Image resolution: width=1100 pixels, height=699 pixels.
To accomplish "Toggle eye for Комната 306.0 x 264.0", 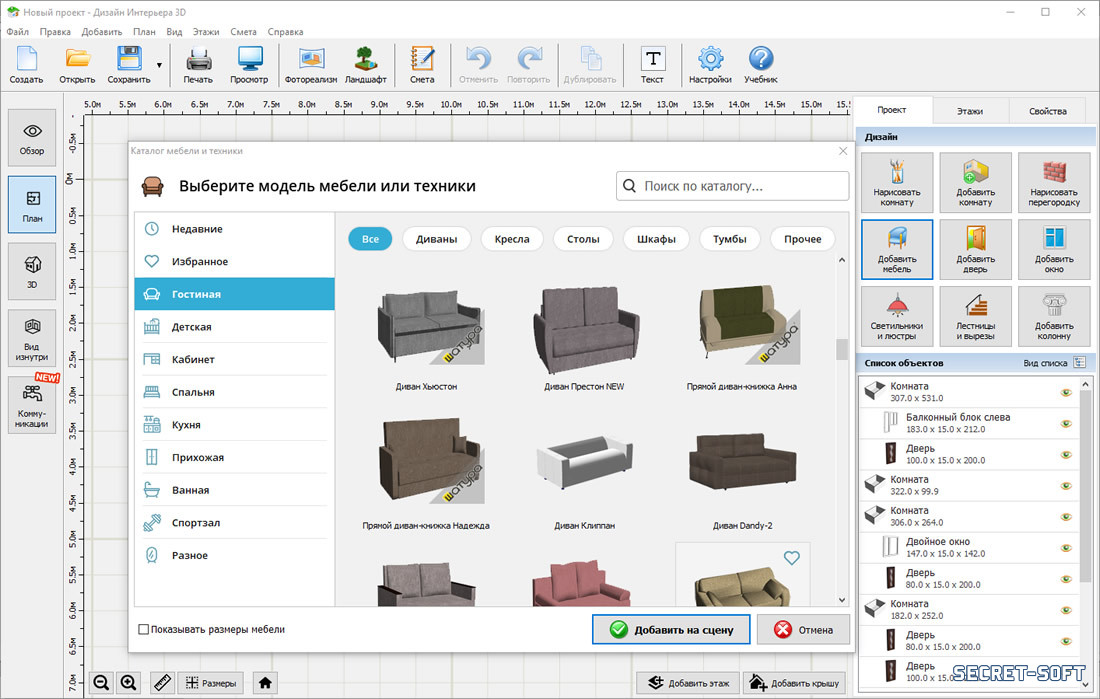I will pyautogui.click(x=1066, y=517).
